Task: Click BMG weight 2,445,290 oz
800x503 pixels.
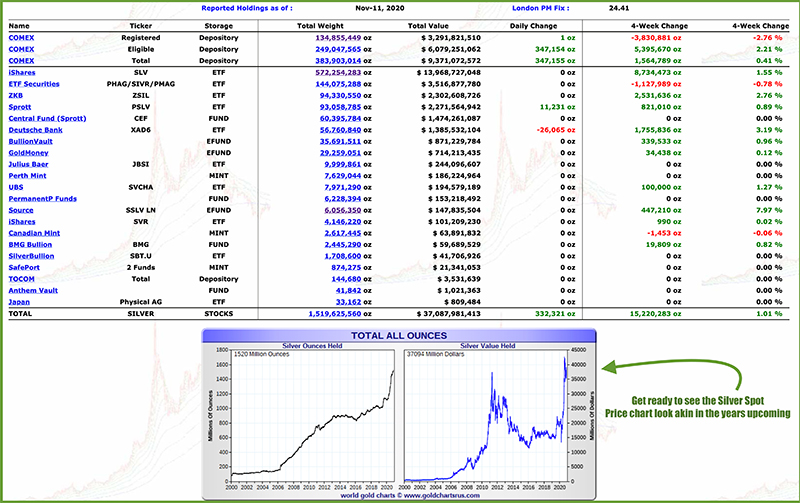Action: pyautogui.click(x=343, y=245)
